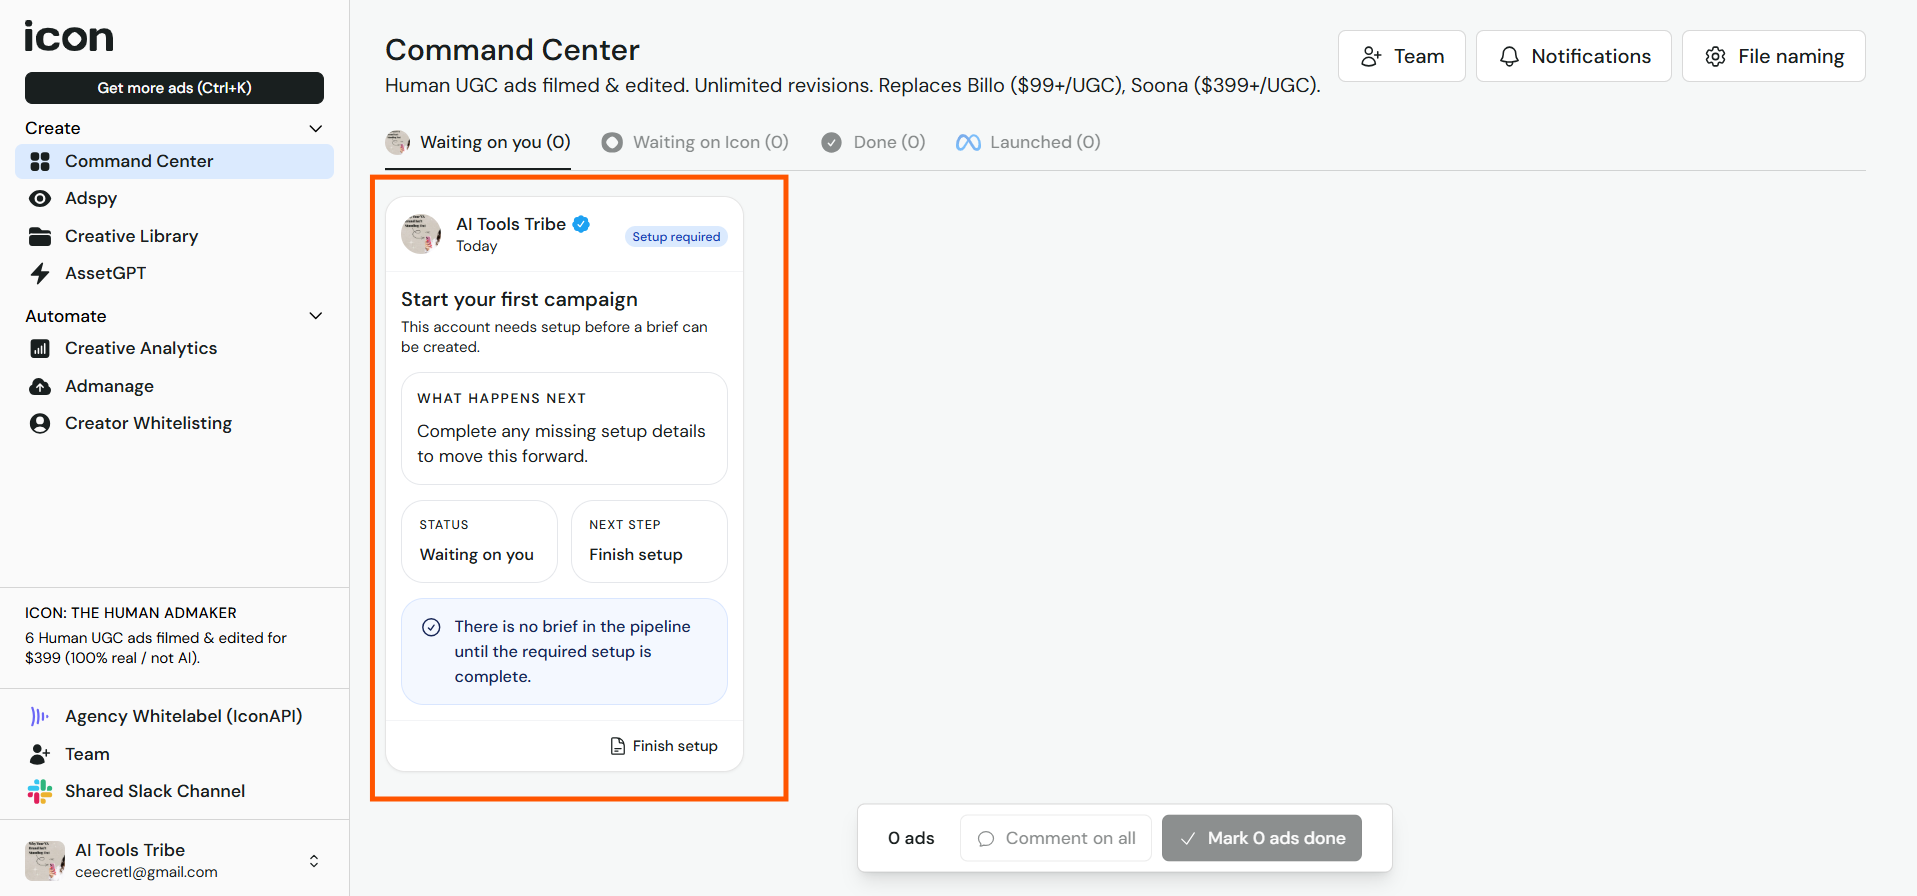
Task: Open Adspy eye icon
Action: pos(40,198)
